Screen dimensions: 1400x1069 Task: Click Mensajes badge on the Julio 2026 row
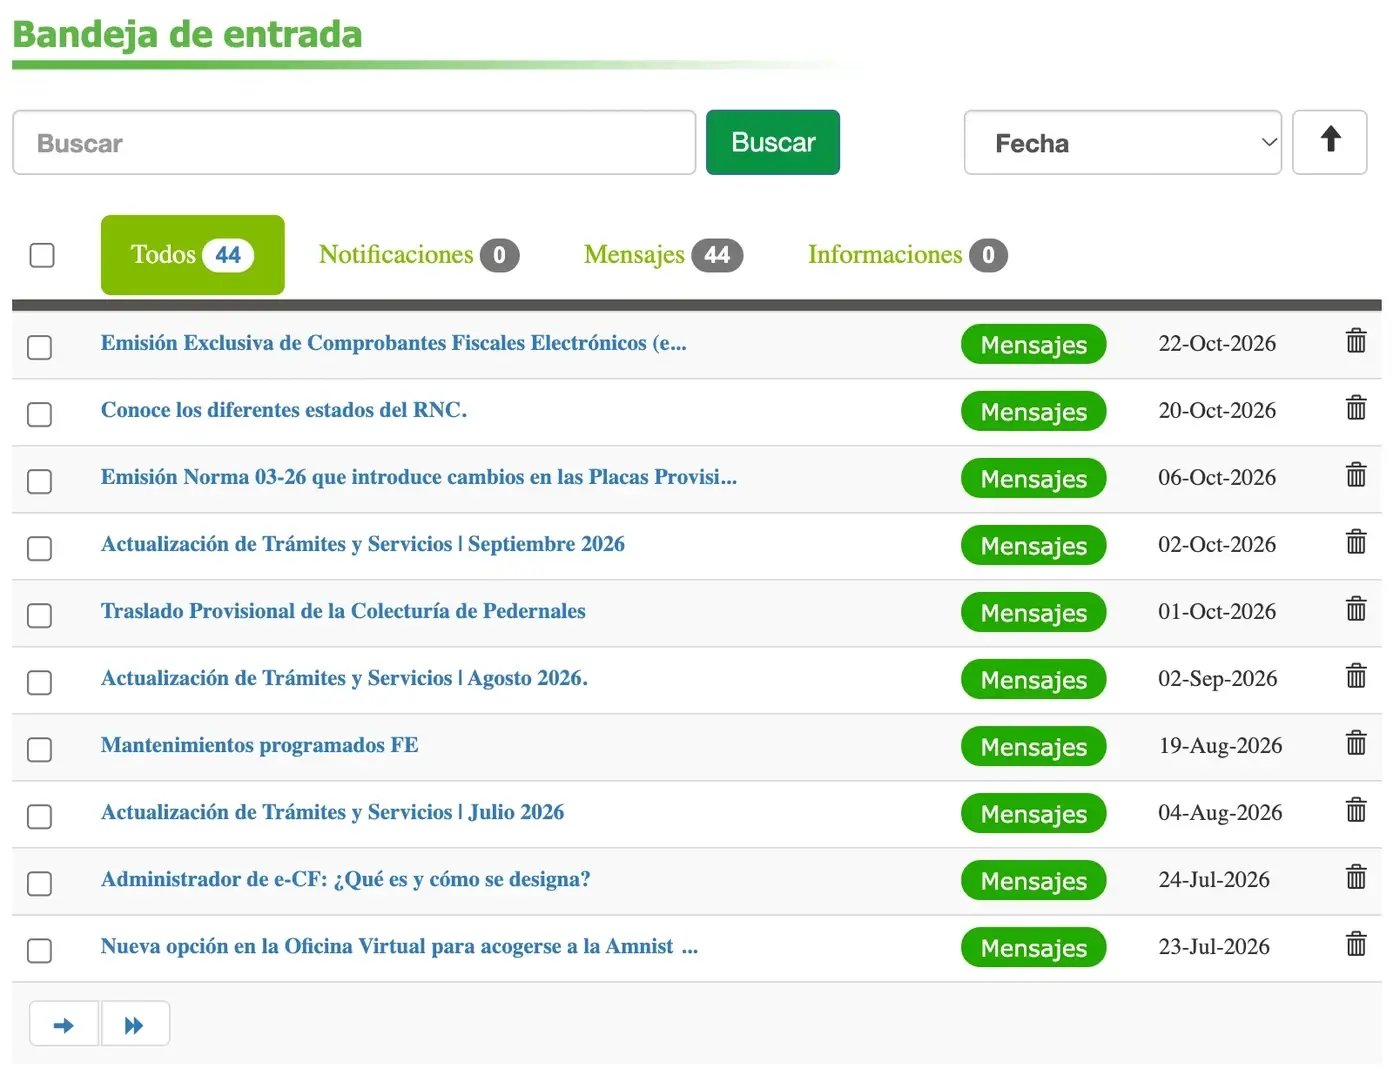(x=1034, y=813)
